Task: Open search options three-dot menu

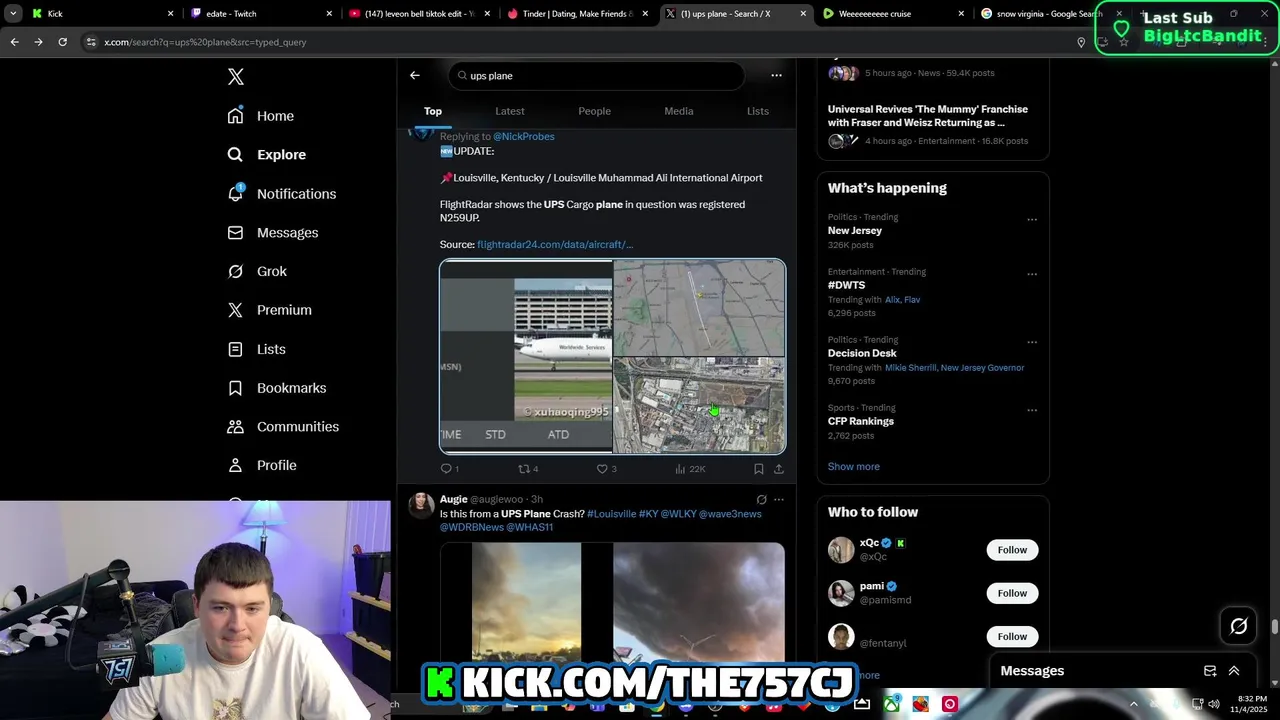Action: (x=776, y=75)
